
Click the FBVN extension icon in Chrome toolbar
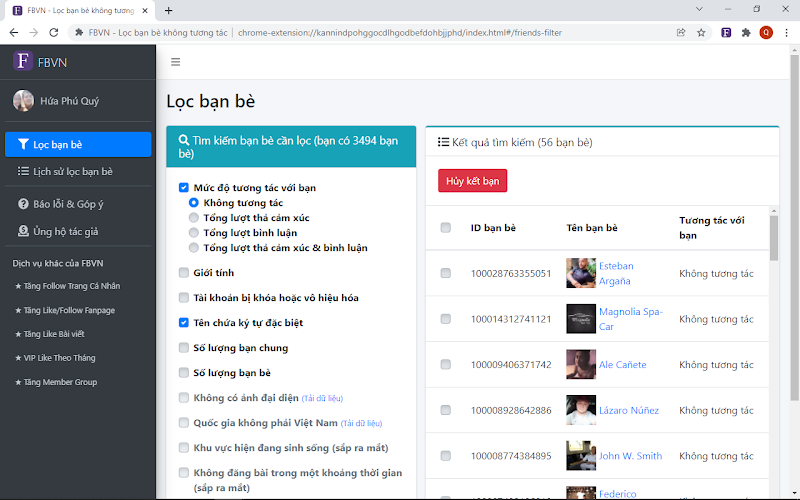(x=726, y=33)
